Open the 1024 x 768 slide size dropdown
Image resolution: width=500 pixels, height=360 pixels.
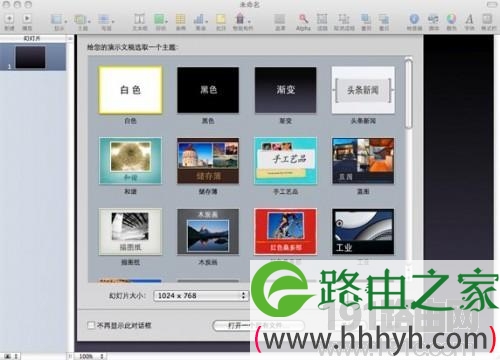pyautogui.click(x=200, y=296)
